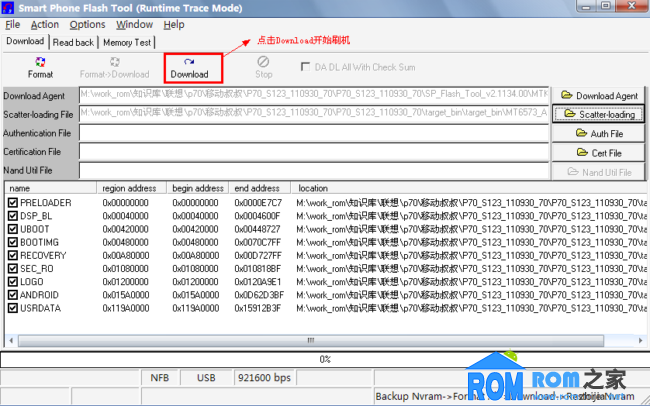This screenshot has height=406, width=650.
Task: Open the Options menu
Action: click(x=87, y=25)
